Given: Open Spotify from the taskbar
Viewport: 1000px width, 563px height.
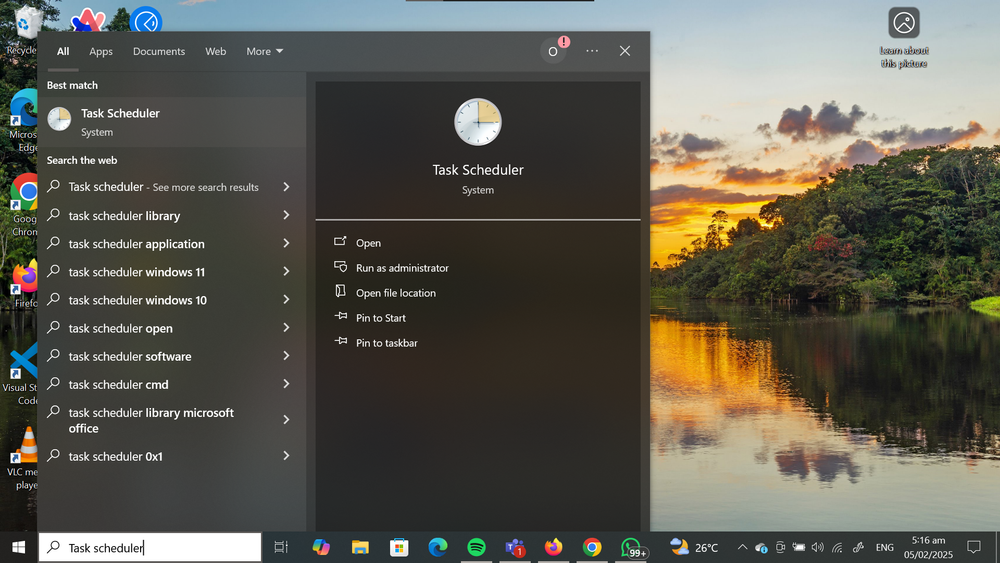Looking at the screenshot, I should (476, 547).
